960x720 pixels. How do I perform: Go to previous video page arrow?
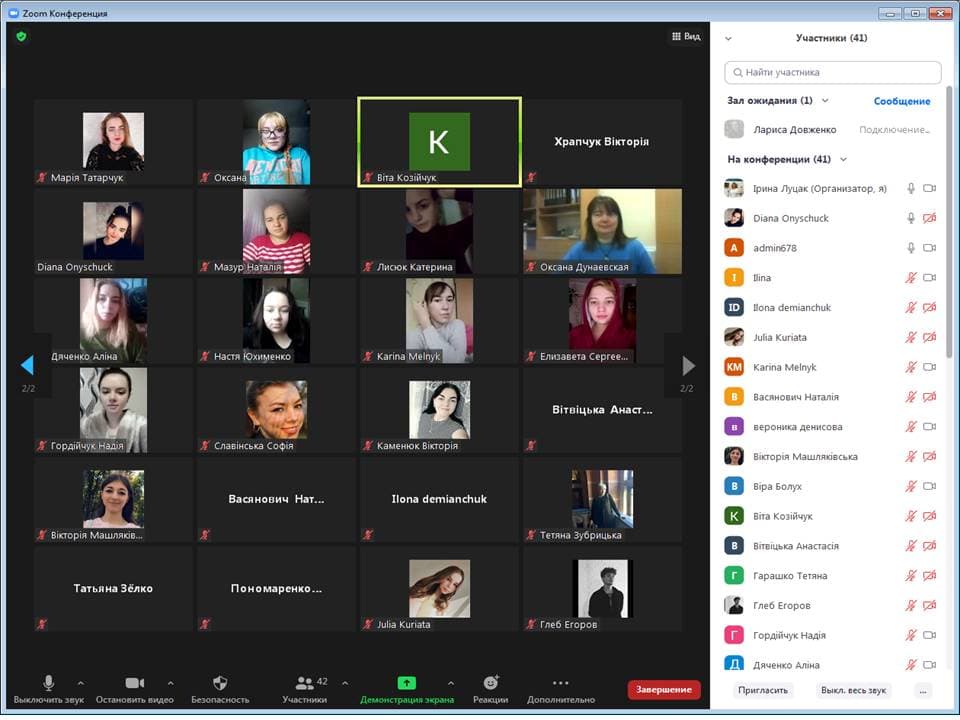27,365
